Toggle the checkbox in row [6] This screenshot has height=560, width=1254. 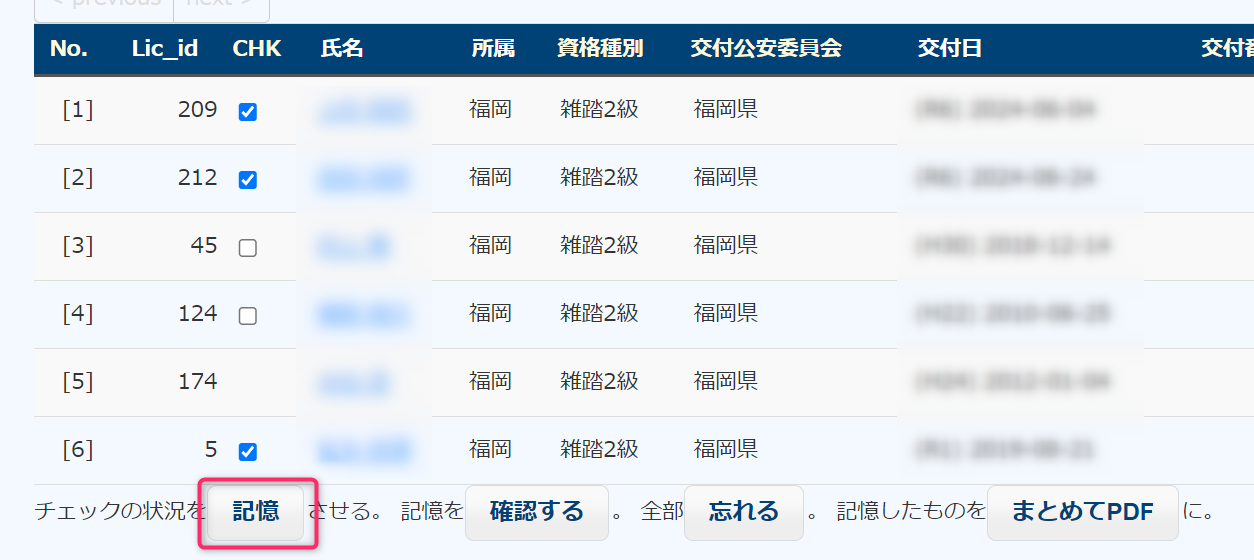click(x=248, y=452)
